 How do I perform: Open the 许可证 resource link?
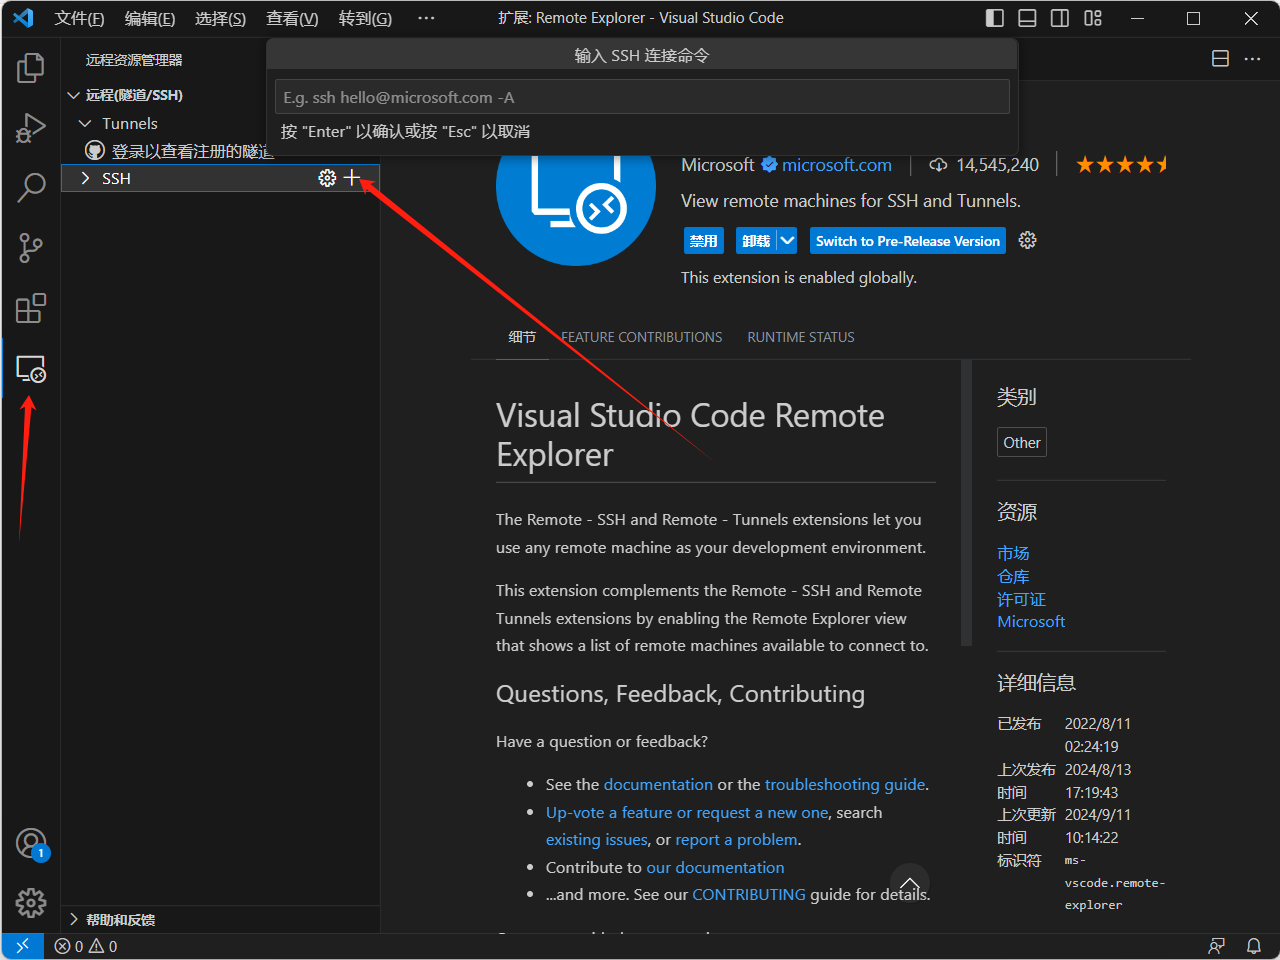tap(1021, 599)
